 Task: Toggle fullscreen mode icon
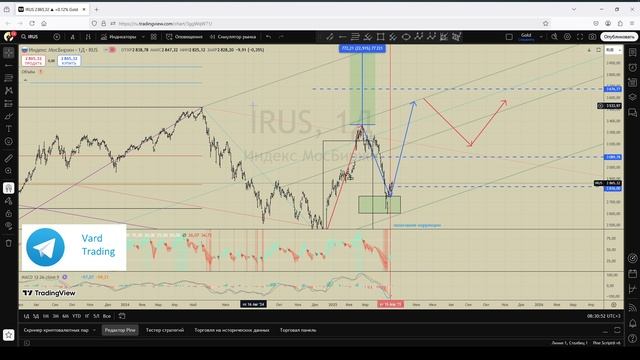(580, 37)
